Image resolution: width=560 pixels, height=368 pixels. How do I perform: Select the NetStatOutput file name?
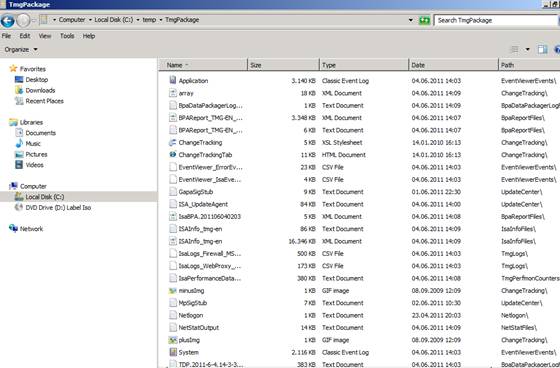click(199, 327)
